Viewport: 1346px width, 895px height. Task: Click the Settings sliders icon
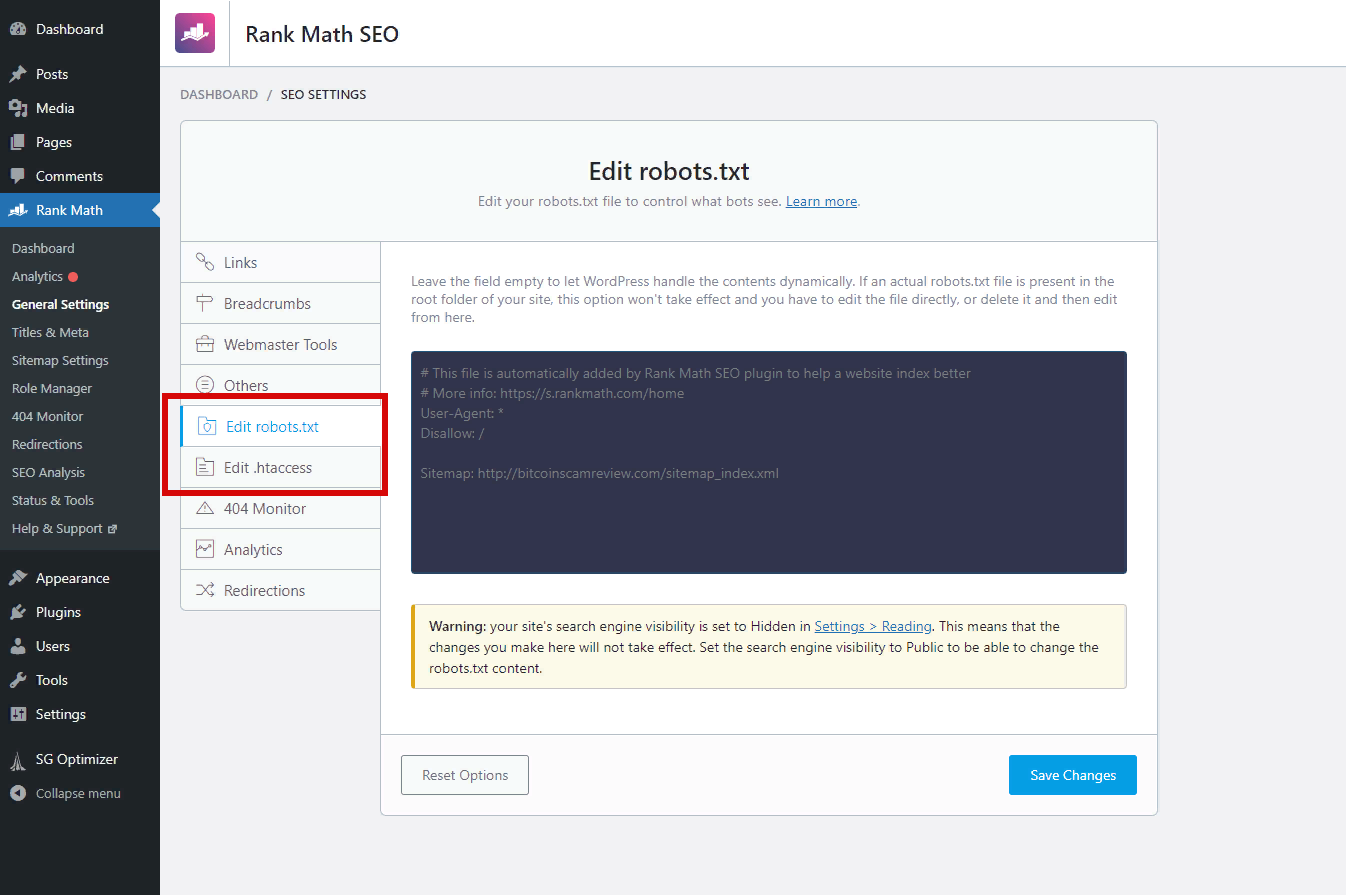click(x=18, y=714)
